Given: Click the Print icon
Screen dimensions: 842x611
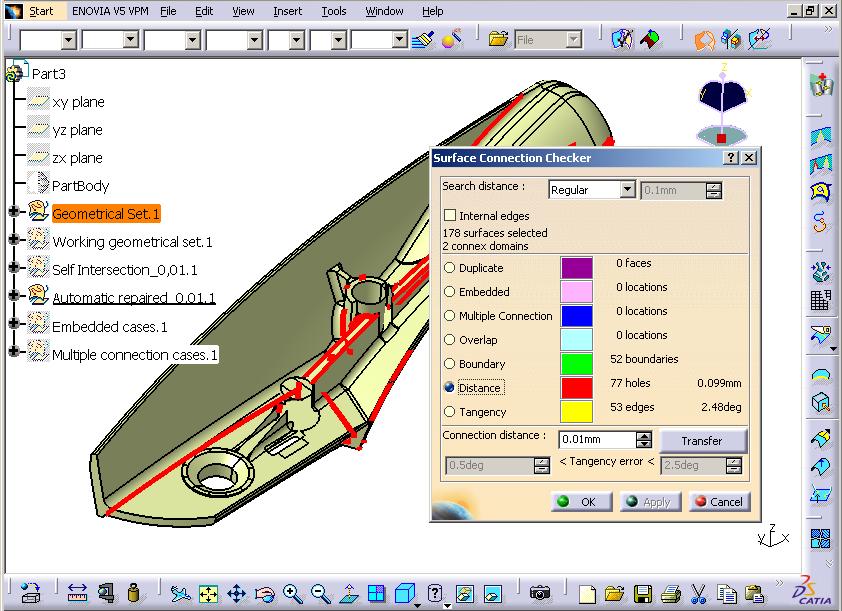Looking at the screenshot, I should (670, 594).
